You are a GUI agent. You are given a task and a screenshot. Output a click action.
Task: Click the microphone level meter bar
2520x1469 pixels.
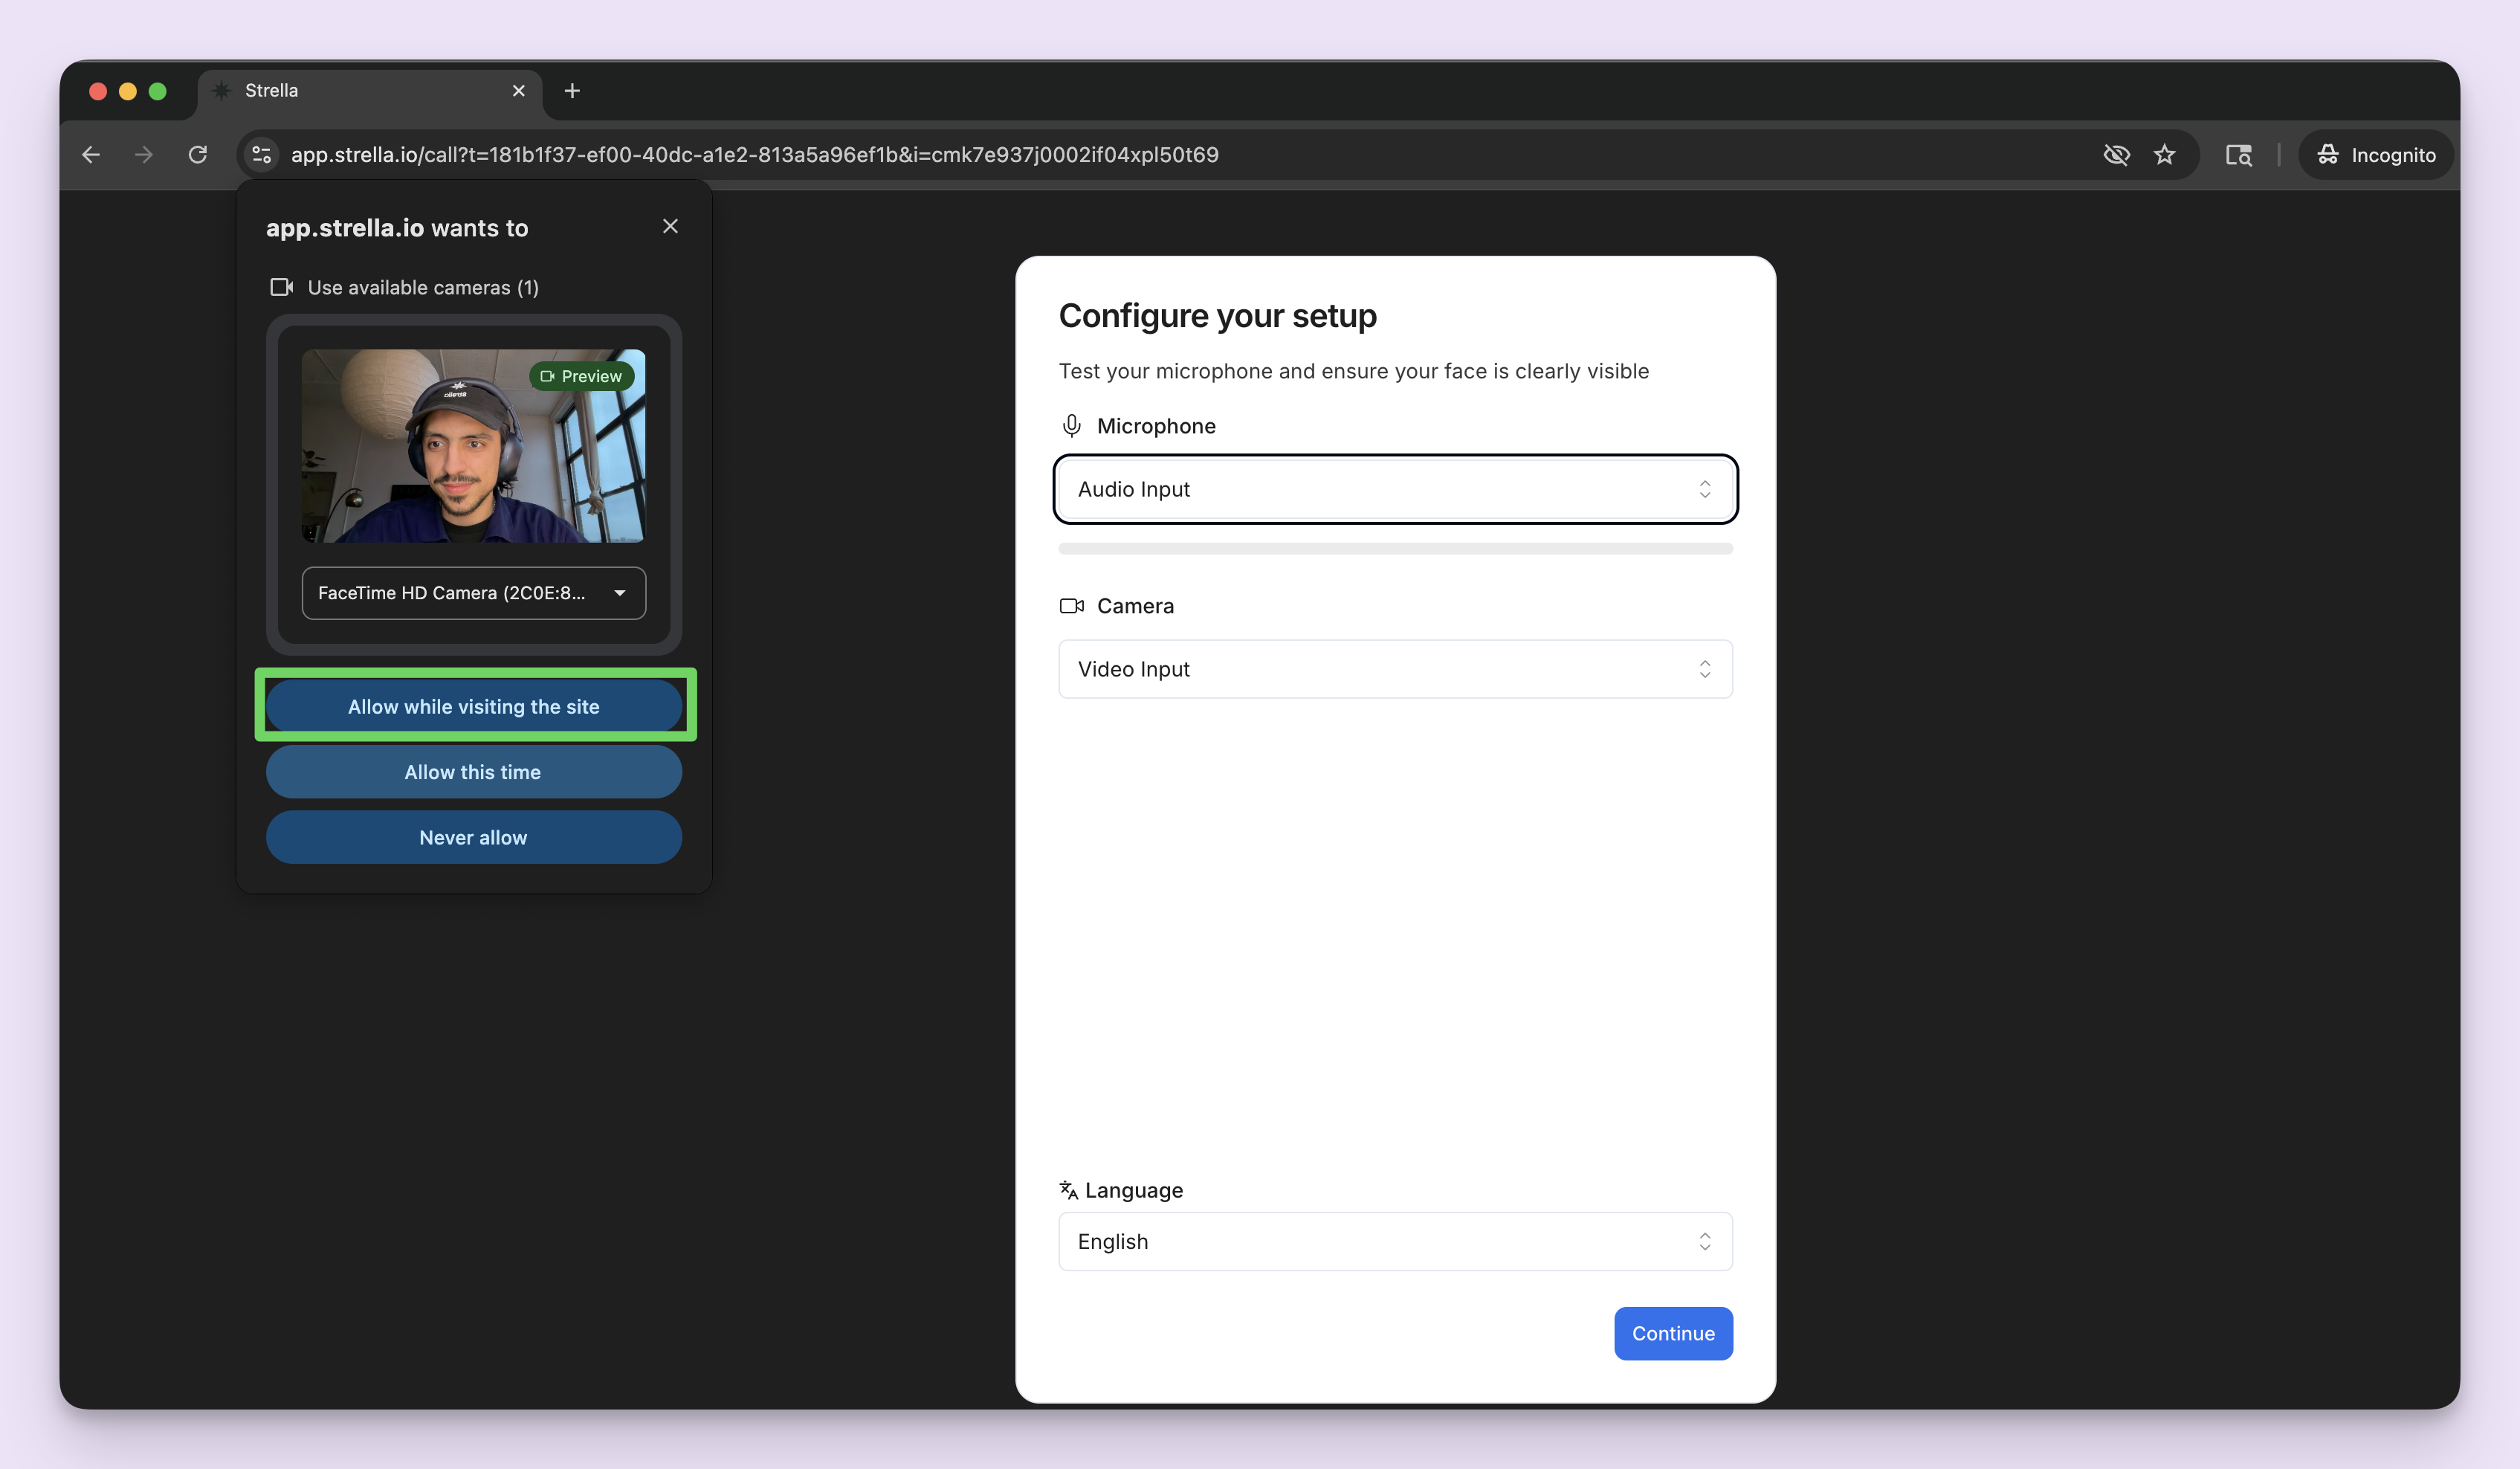pyautogui.click(x=1394, y=549)
